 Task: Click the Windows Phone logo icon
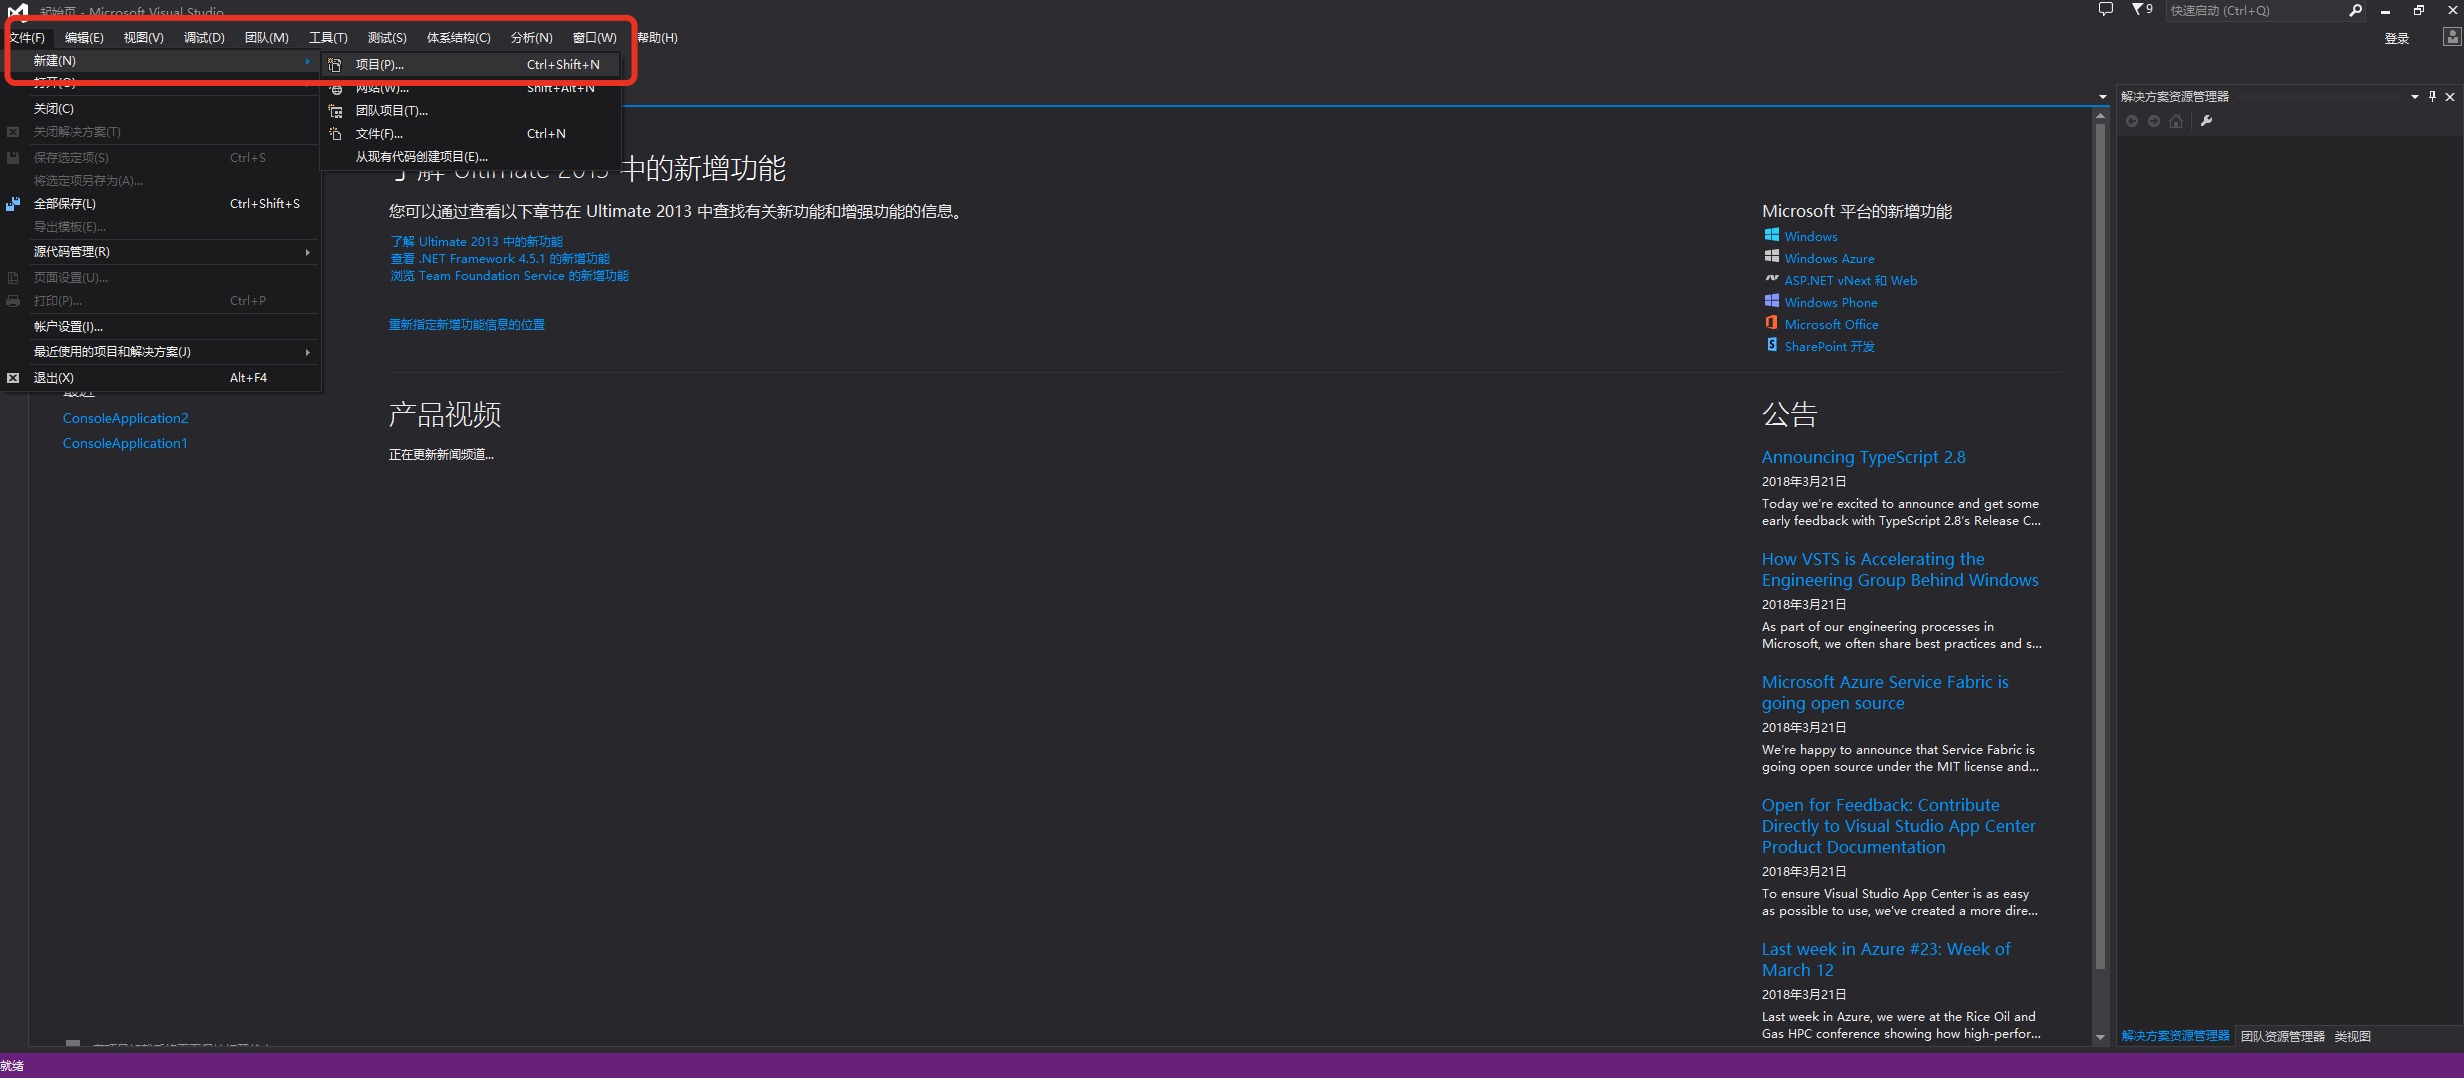pos(1771,301)
